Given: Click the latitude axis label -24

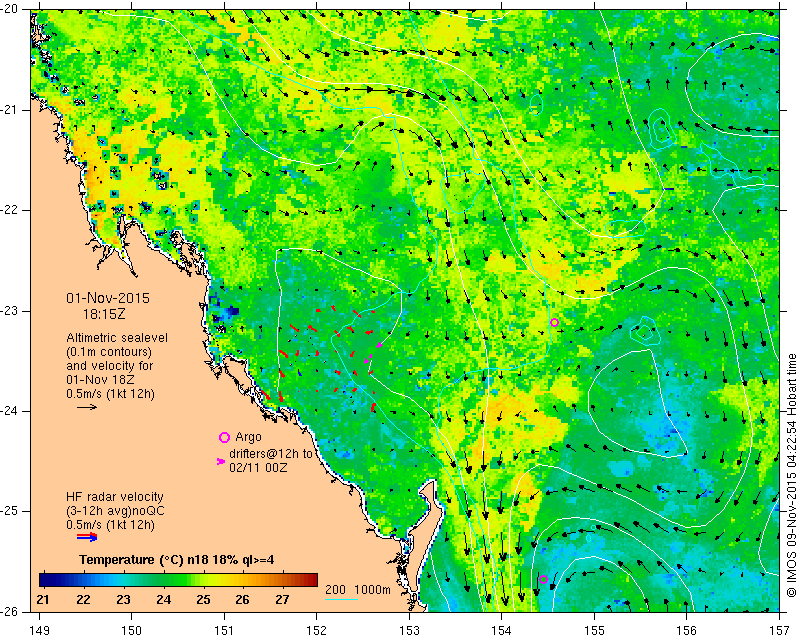Looking at the screenshot, I should 9,411.
